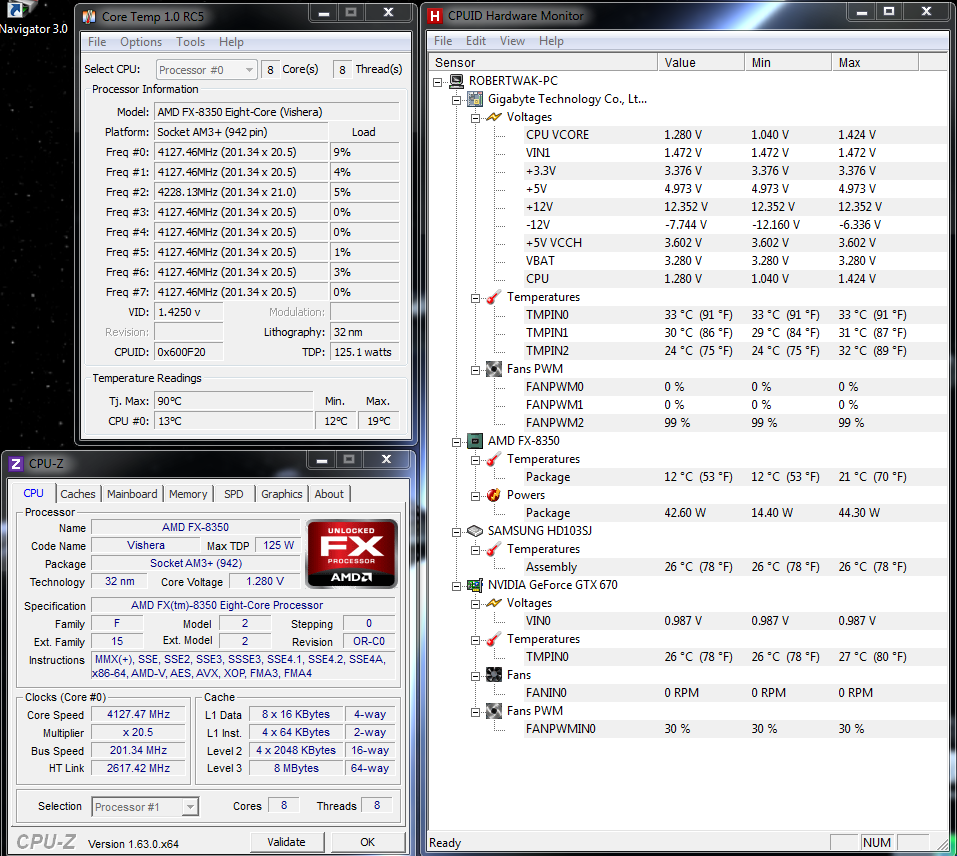The image size is (957, 856).
Task: Switch to the CPU-Z Graphics tab
Action: [282, 494]
